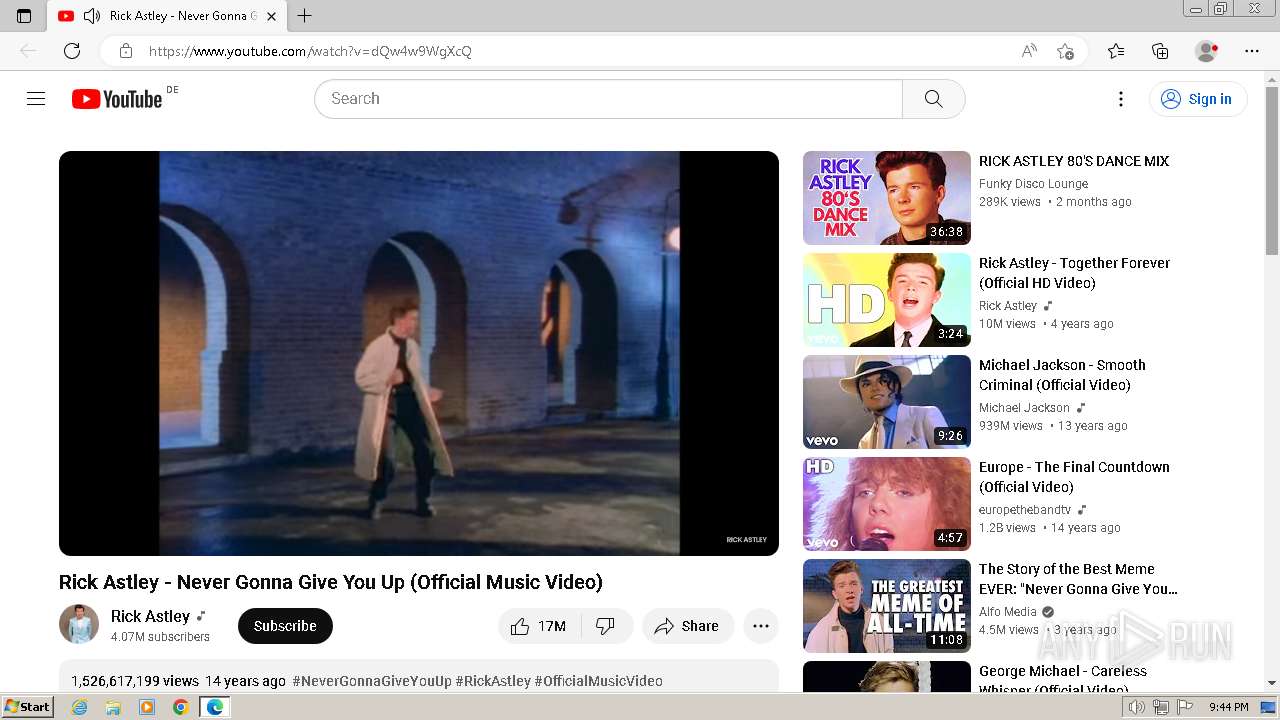1280x720 pixels.
Task: Click hashtag #OfficialMusicVideo
Action: (598, 681)
